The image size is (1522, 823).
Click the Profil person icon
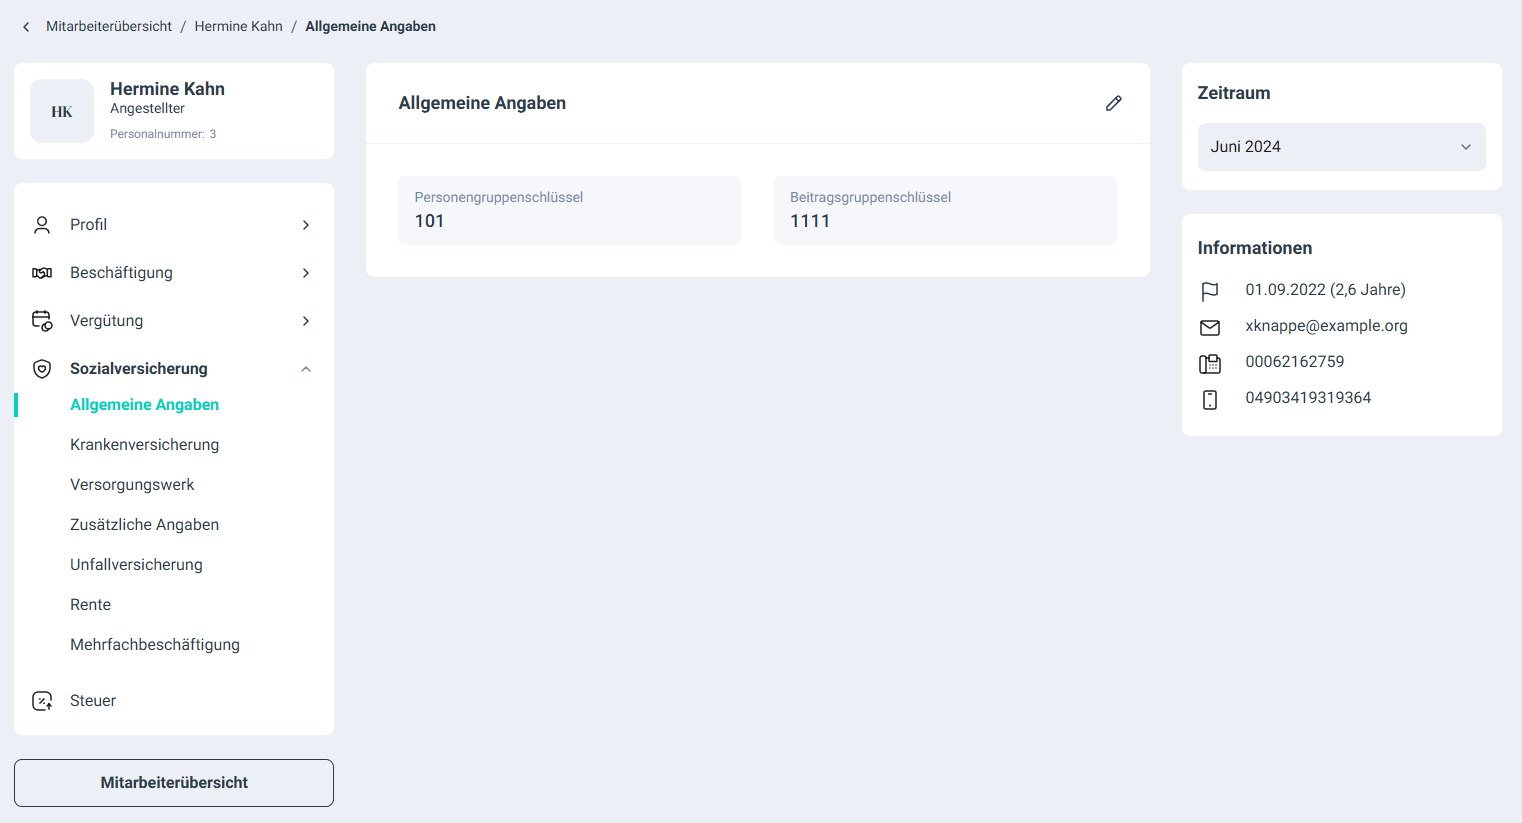42,225
